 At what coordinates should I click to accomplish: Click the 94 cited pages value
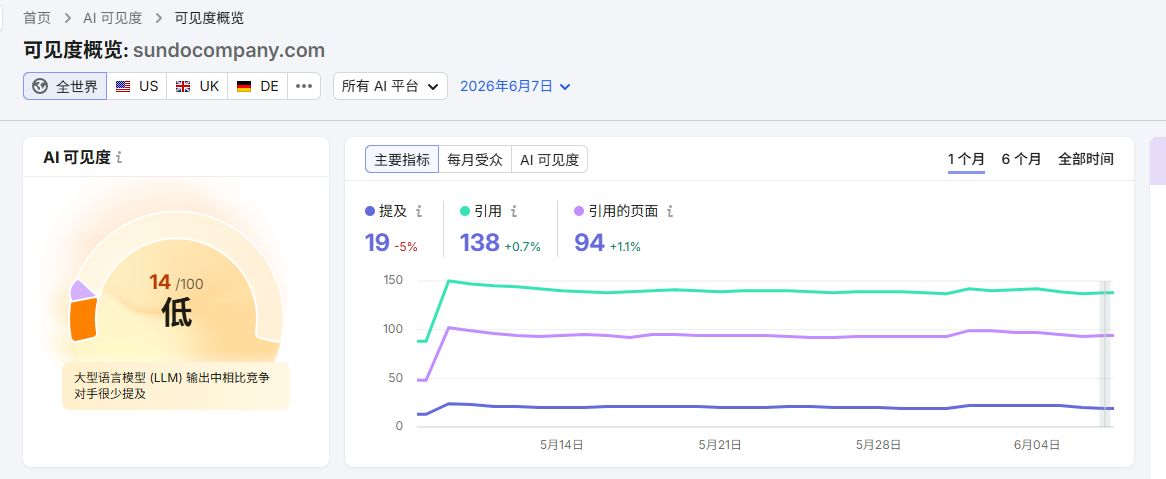[590, 242]
